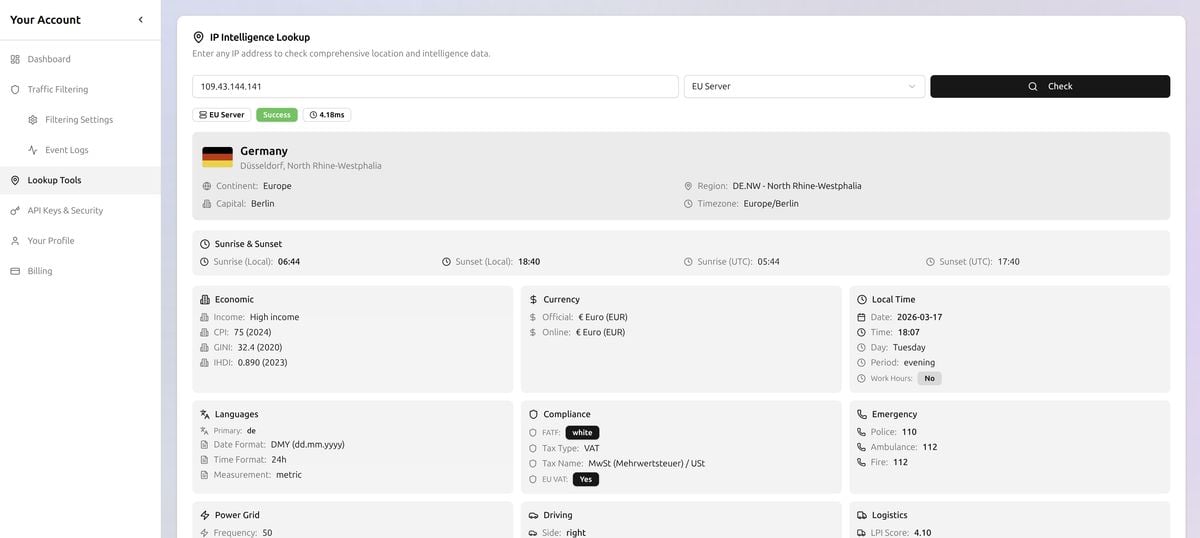Click Sunset (Local) value 18:40

click(529, 262)
